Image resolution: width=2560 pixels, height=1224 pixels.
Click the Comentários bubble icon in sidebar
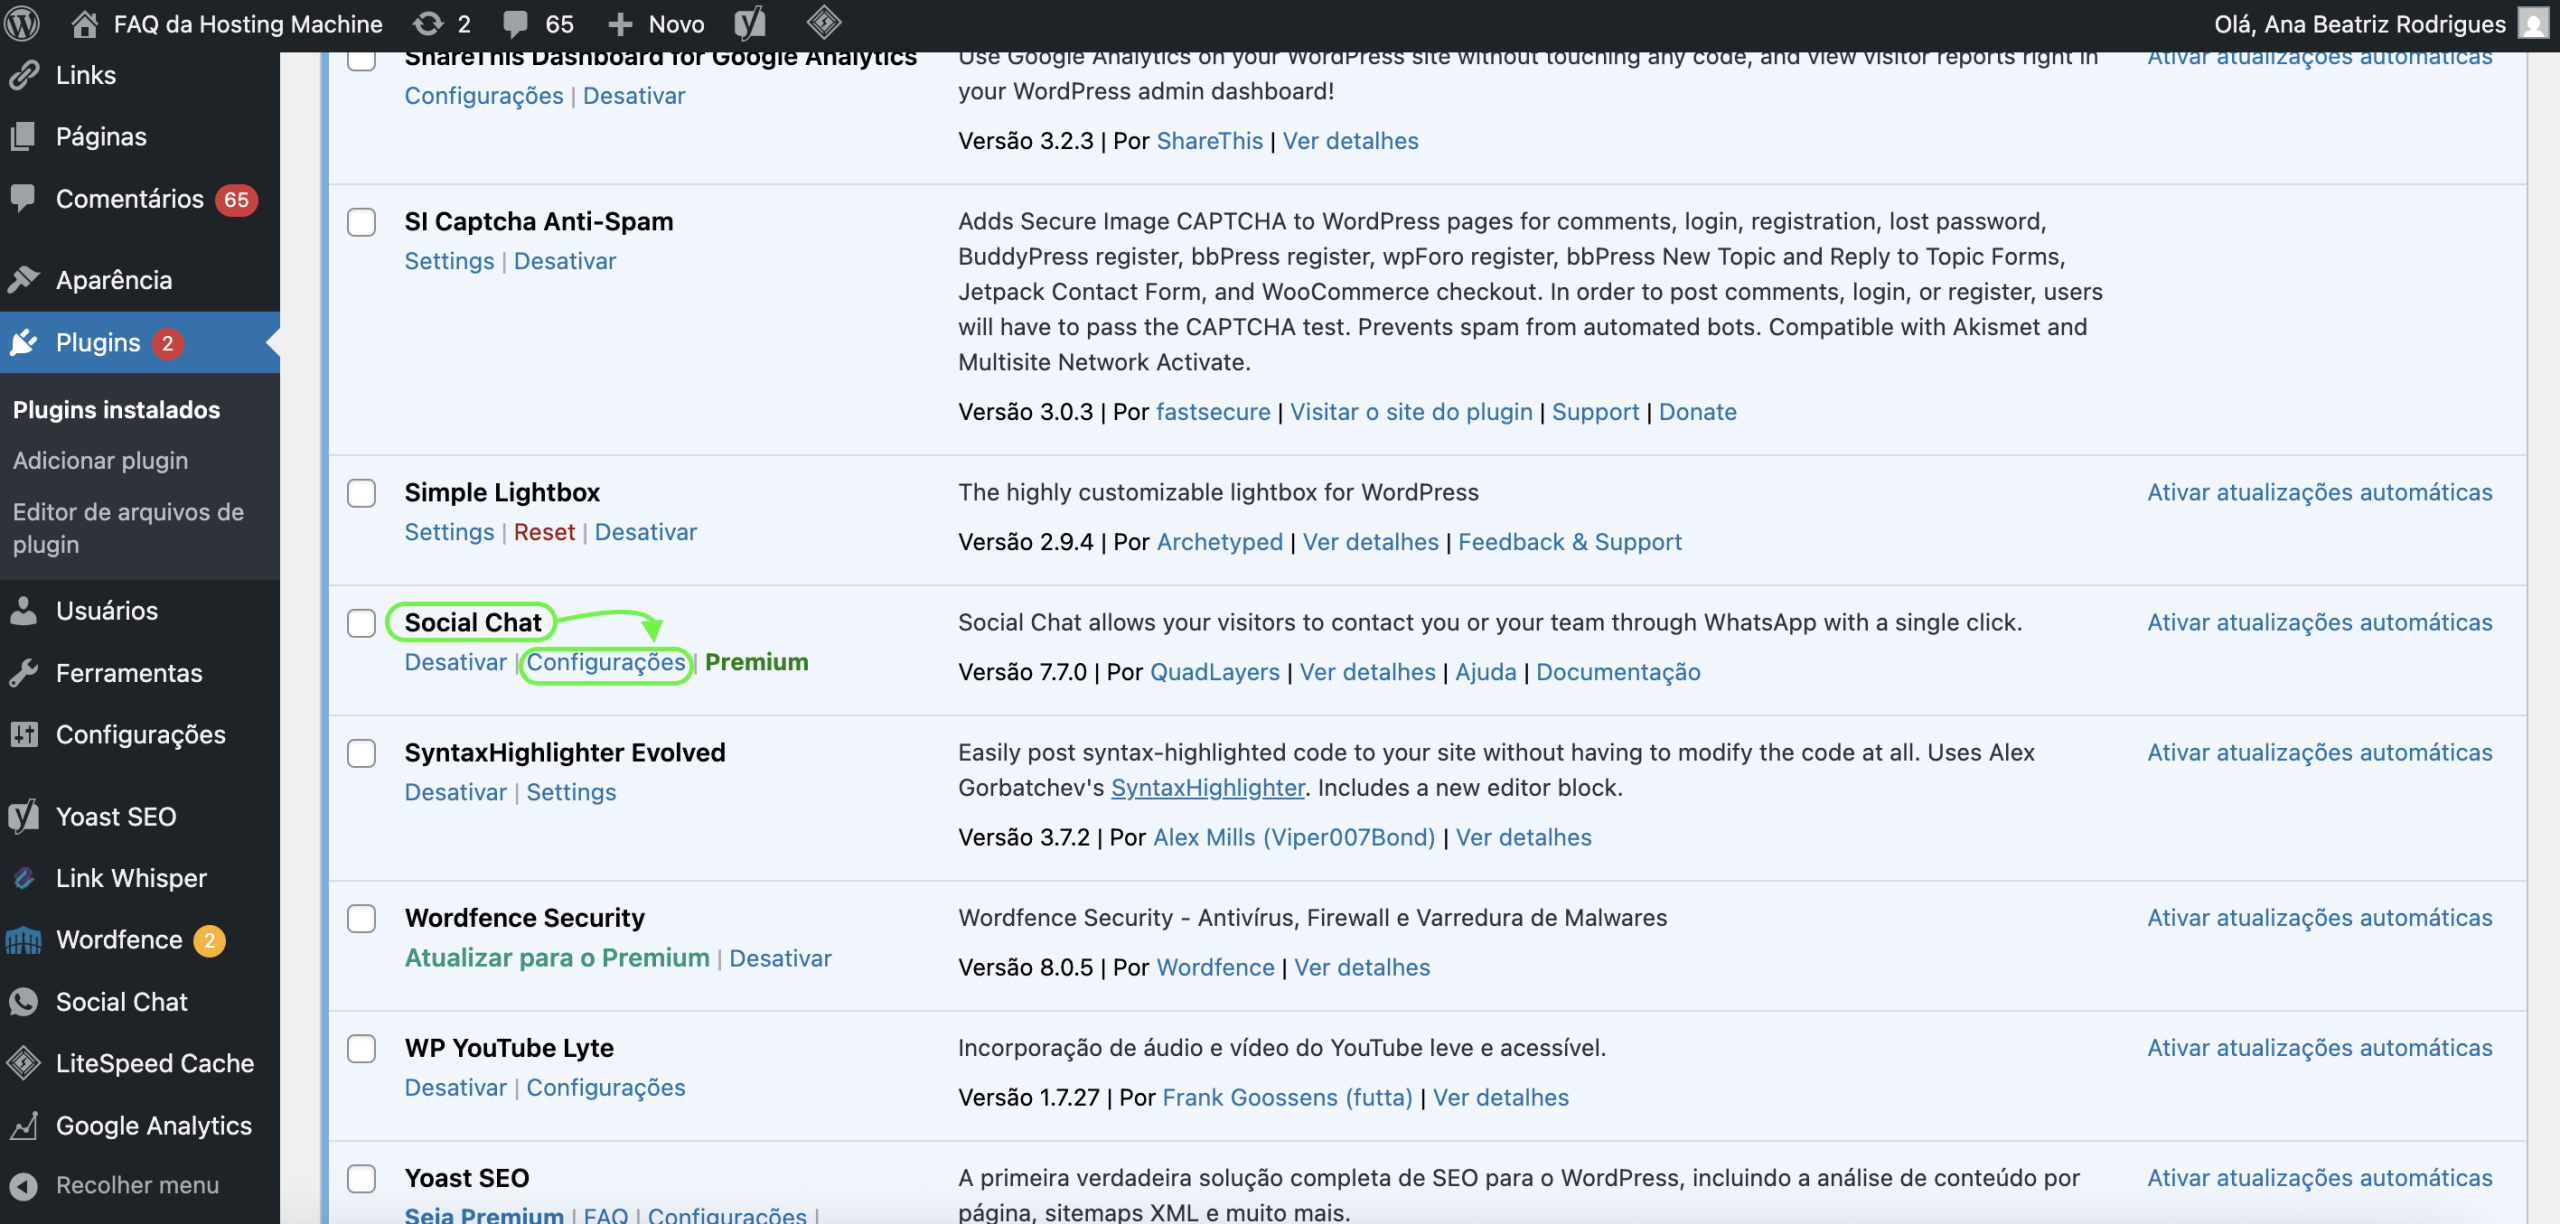[x=24, y=198]
